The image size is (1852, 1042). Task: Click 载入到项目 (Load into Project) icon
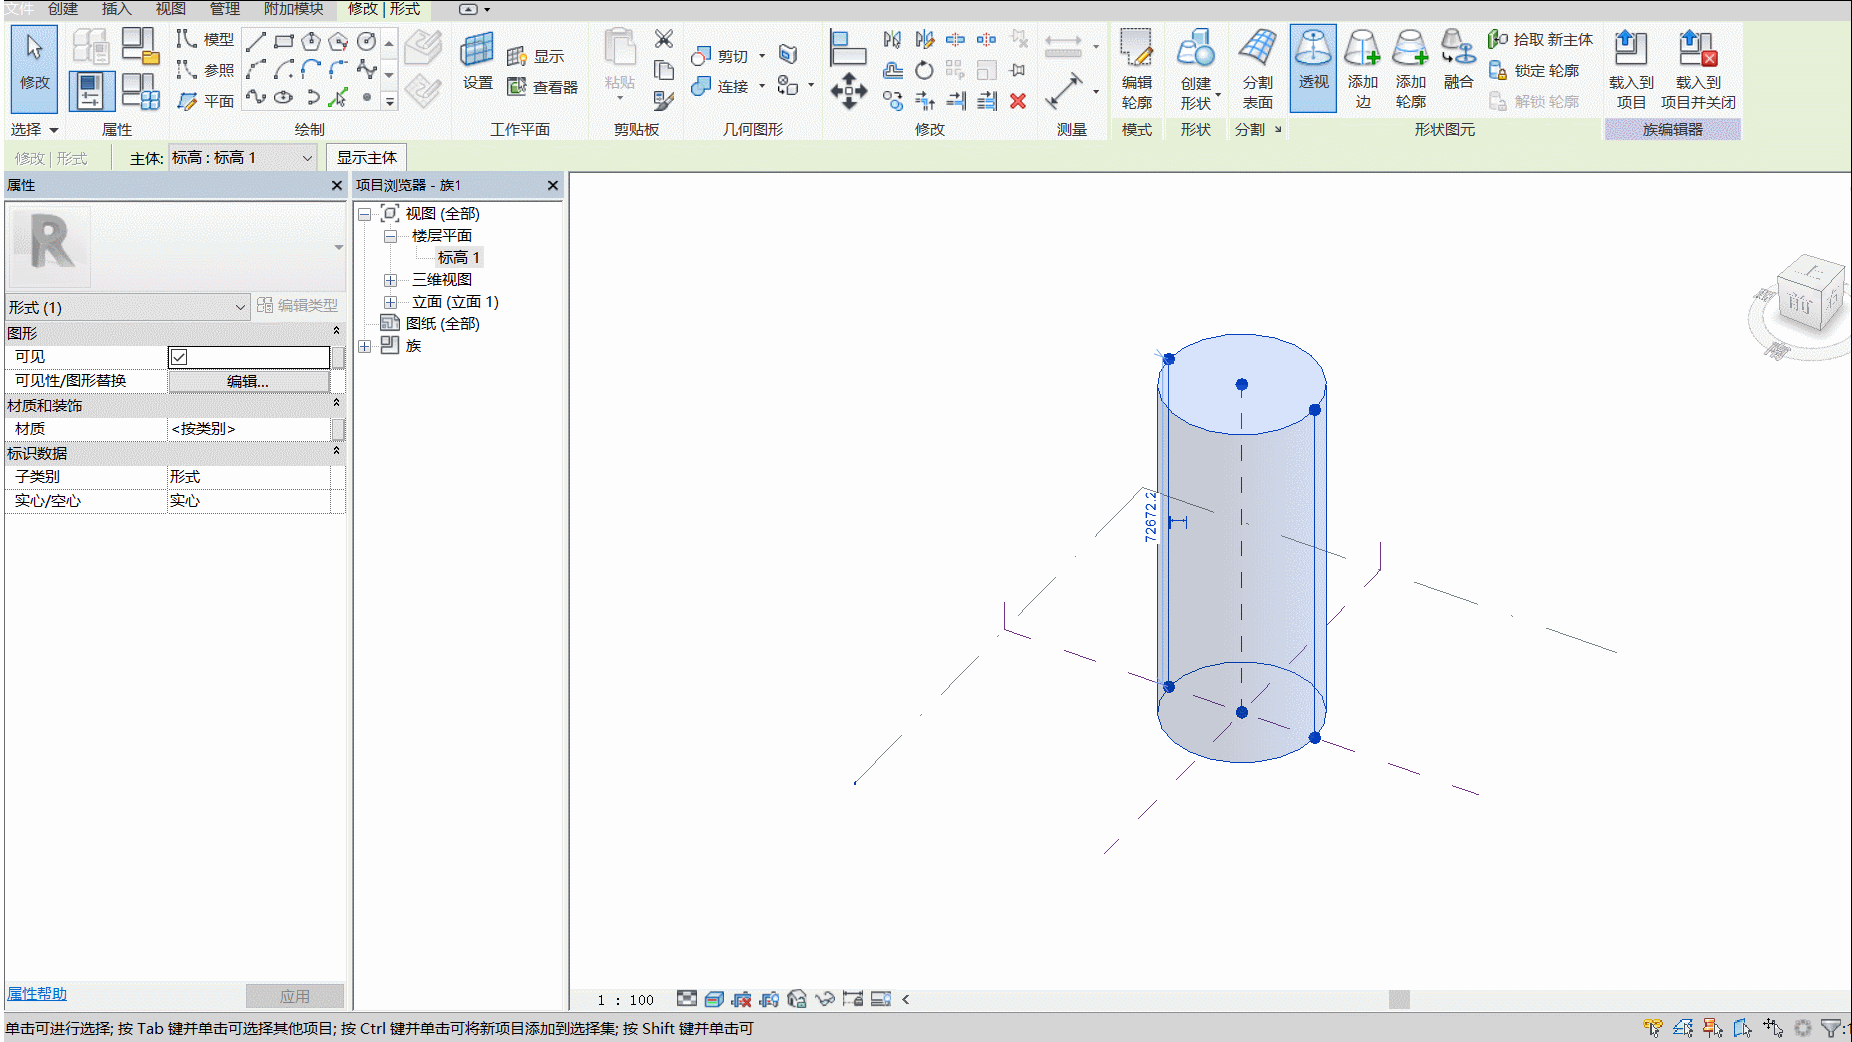(x=1631, y=69)
